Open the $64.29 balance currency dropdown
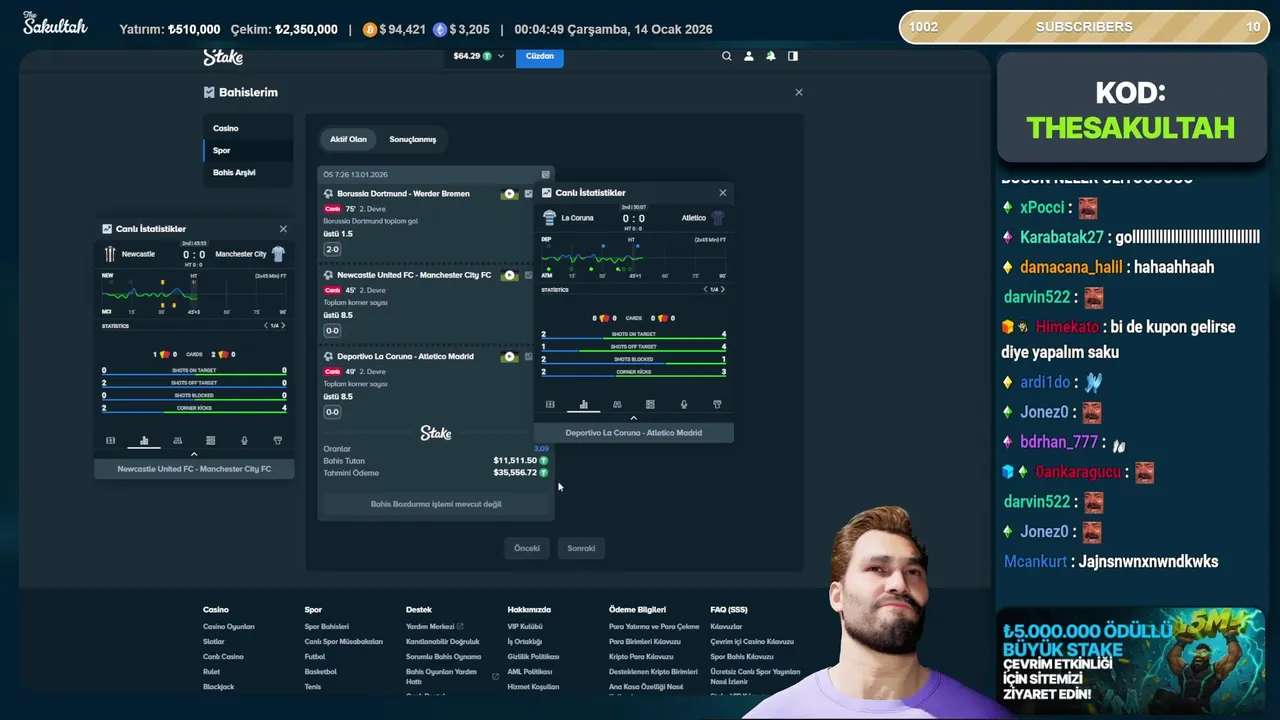The height and width of the screenshot is (720, 1280). point(479,56)
